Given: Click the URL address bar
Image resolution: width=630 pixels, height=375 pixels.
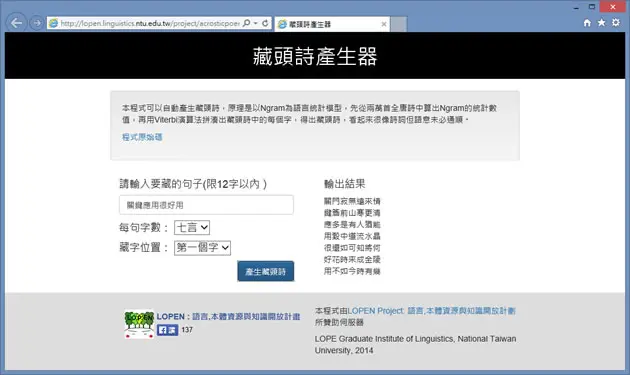Looking at the screenshot, I should (x=149, y=23).
